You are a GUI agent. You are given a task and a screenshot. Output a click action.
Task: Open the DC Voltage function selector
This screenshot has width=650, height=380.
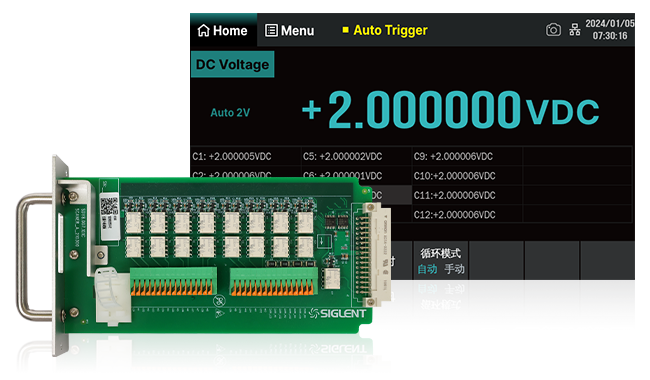(x=232, y=64)
